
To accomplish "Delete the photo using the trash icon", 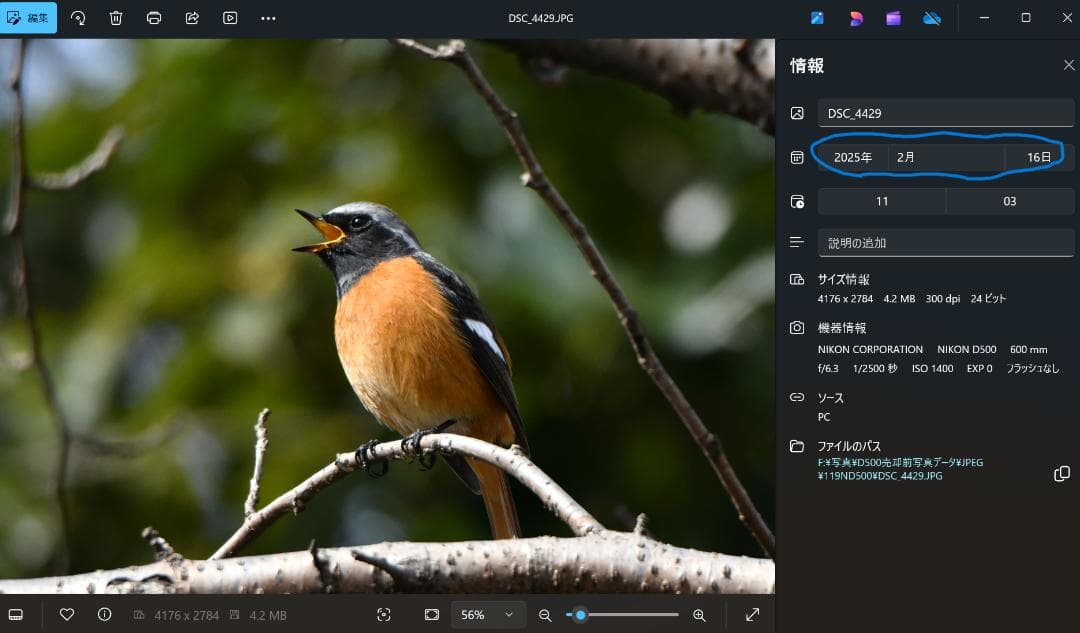I will coord(116,18).
